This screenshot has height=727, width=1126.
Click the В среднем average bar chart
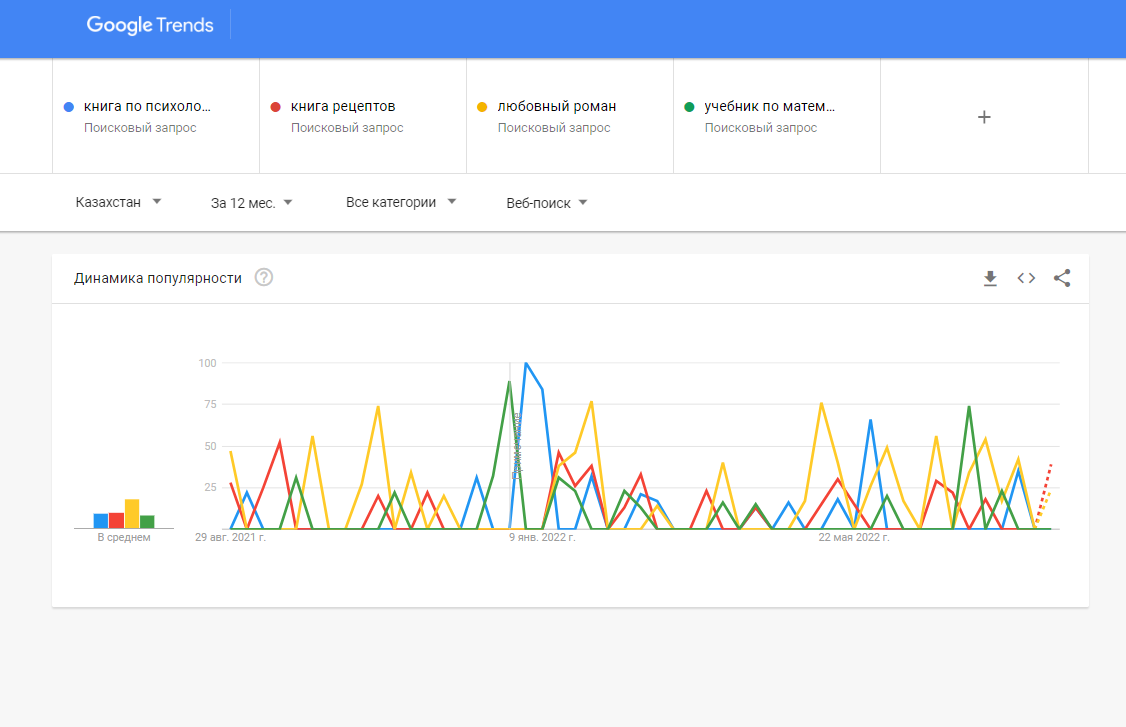click(124, 514)
